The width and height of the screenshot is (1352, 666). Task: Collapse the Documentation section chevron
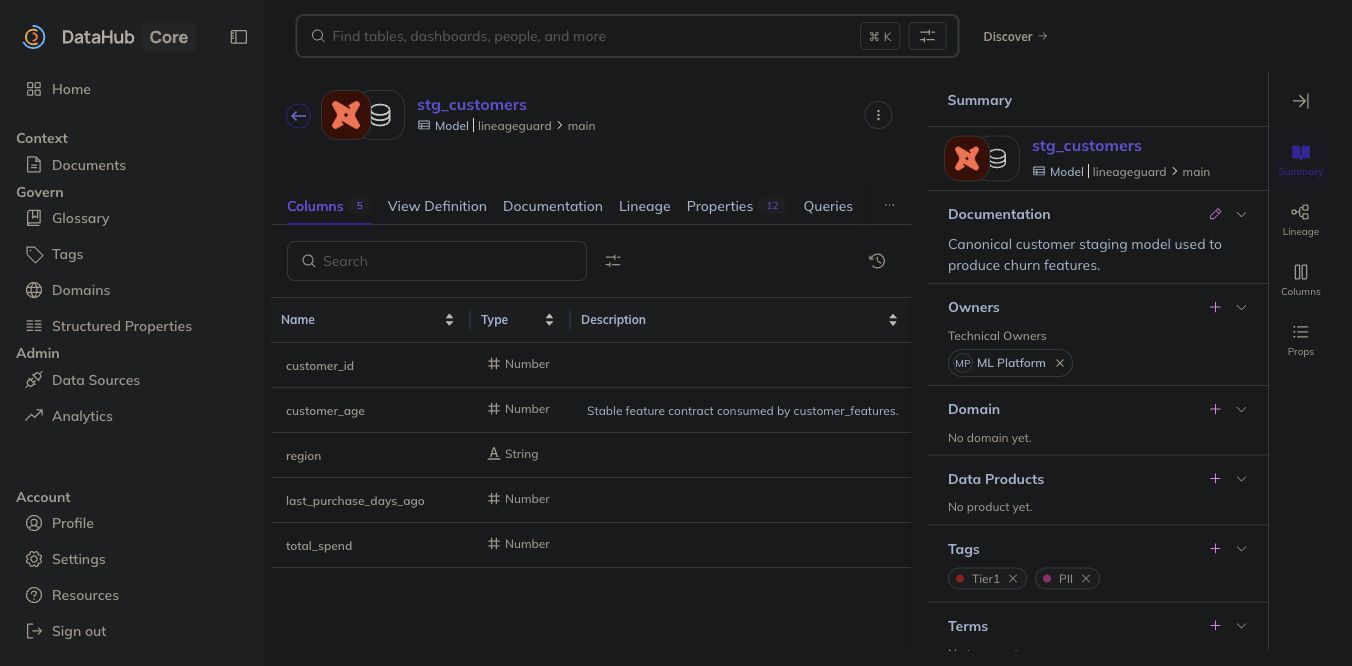coord(1241,214)
